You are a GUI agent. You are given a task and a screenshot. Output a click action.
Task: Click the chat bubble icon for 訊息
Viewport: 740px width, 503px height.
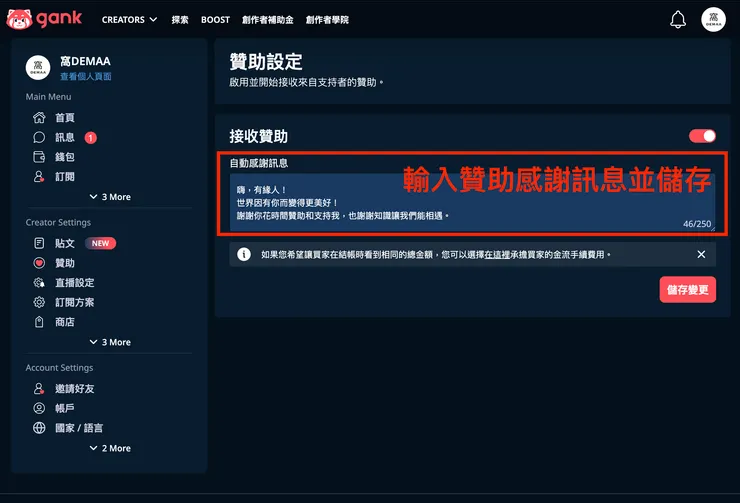coord(39,137)
